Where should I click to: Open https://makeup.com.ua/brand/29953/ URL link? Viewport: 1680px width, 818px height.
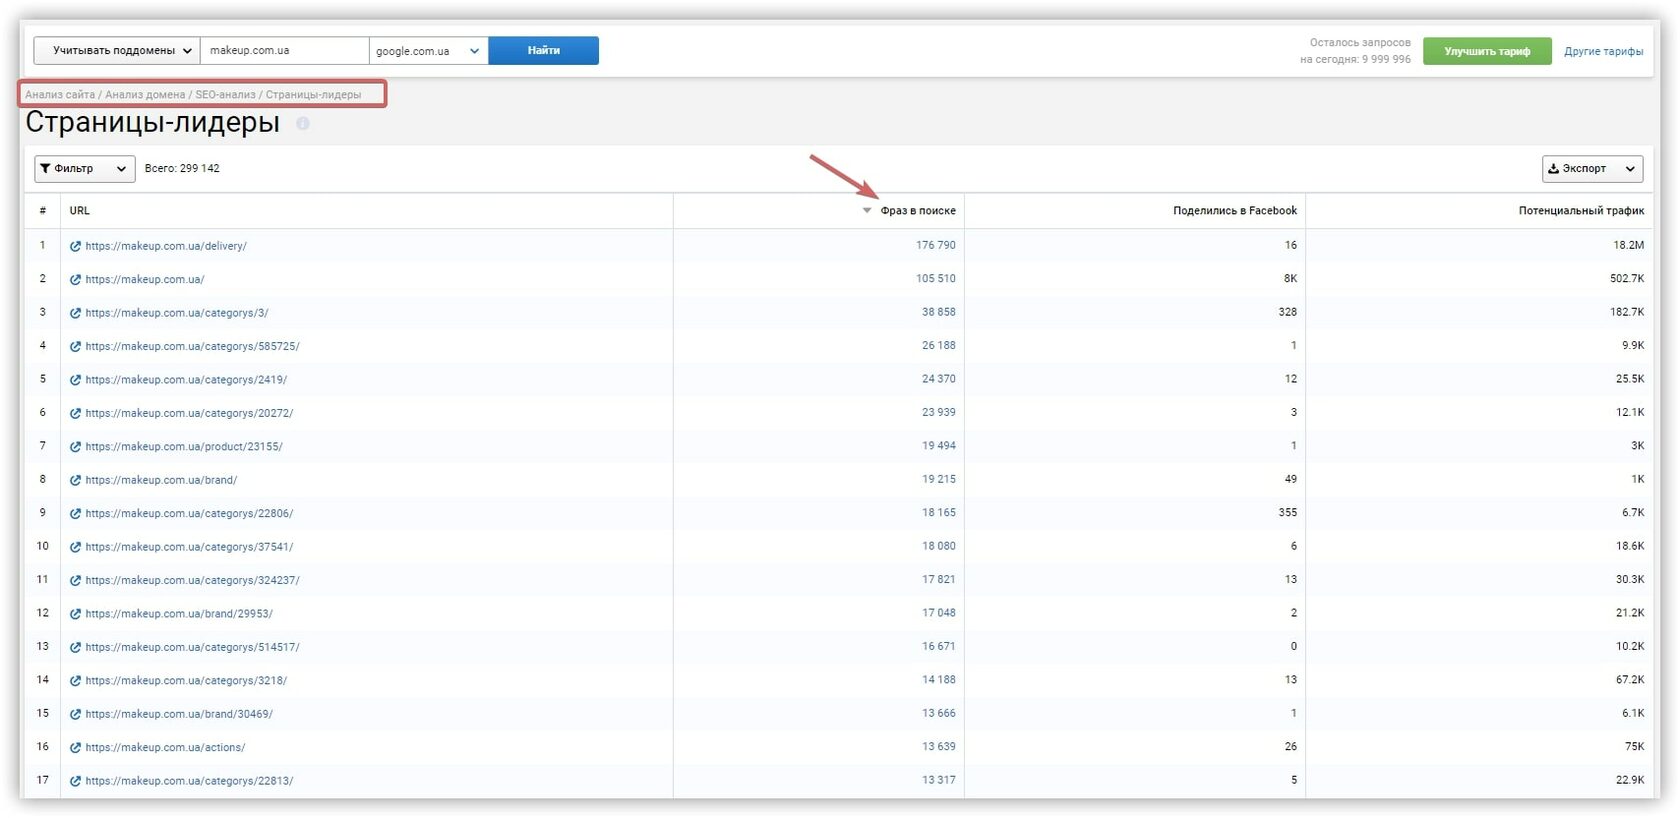[x=179, y=614]
